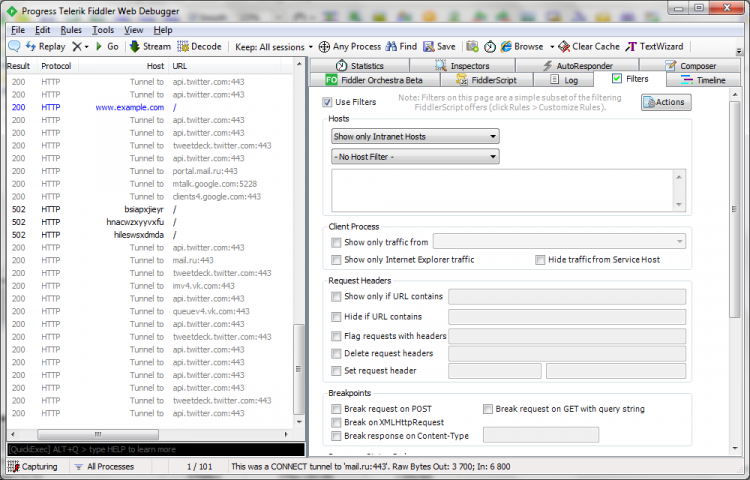The width and height of the screenshot is (750, 480).
Task: Check Set request header
Action: [336, 371]
